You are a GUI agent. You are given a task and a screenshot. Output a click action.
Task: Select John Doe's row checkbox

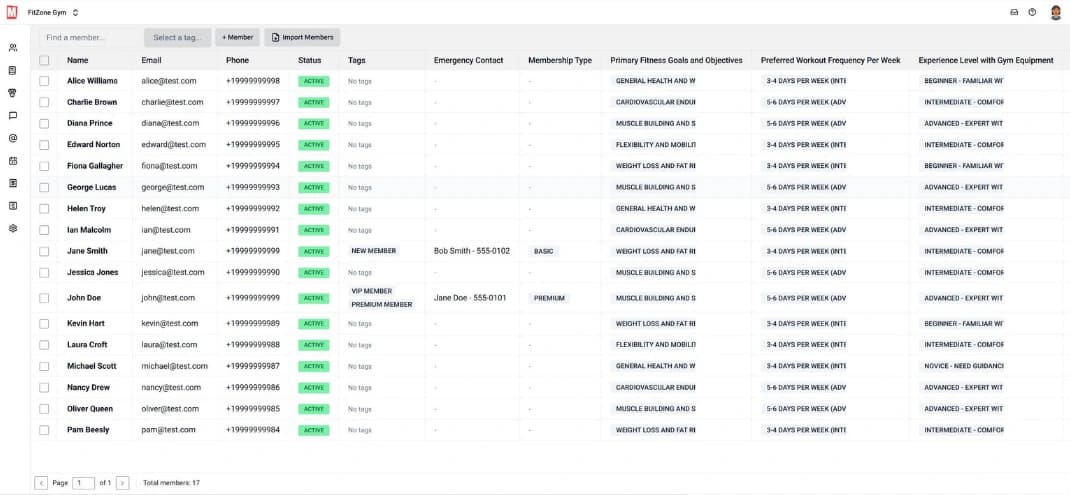44,298
